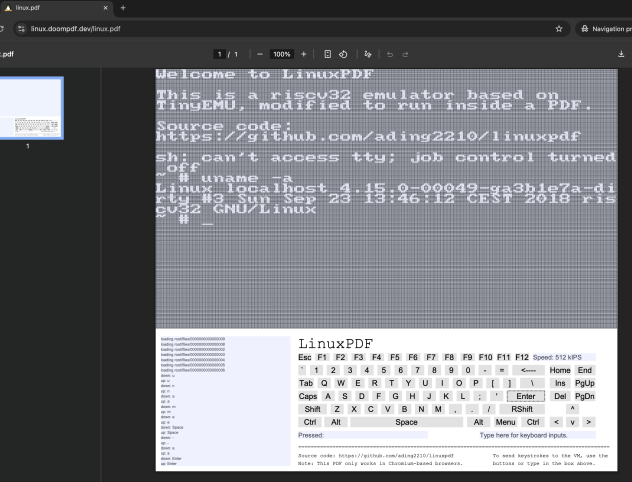This screenshot has width=632, height=482.
Task: Bookmark this page with the star icon
Action: (559, 29)
